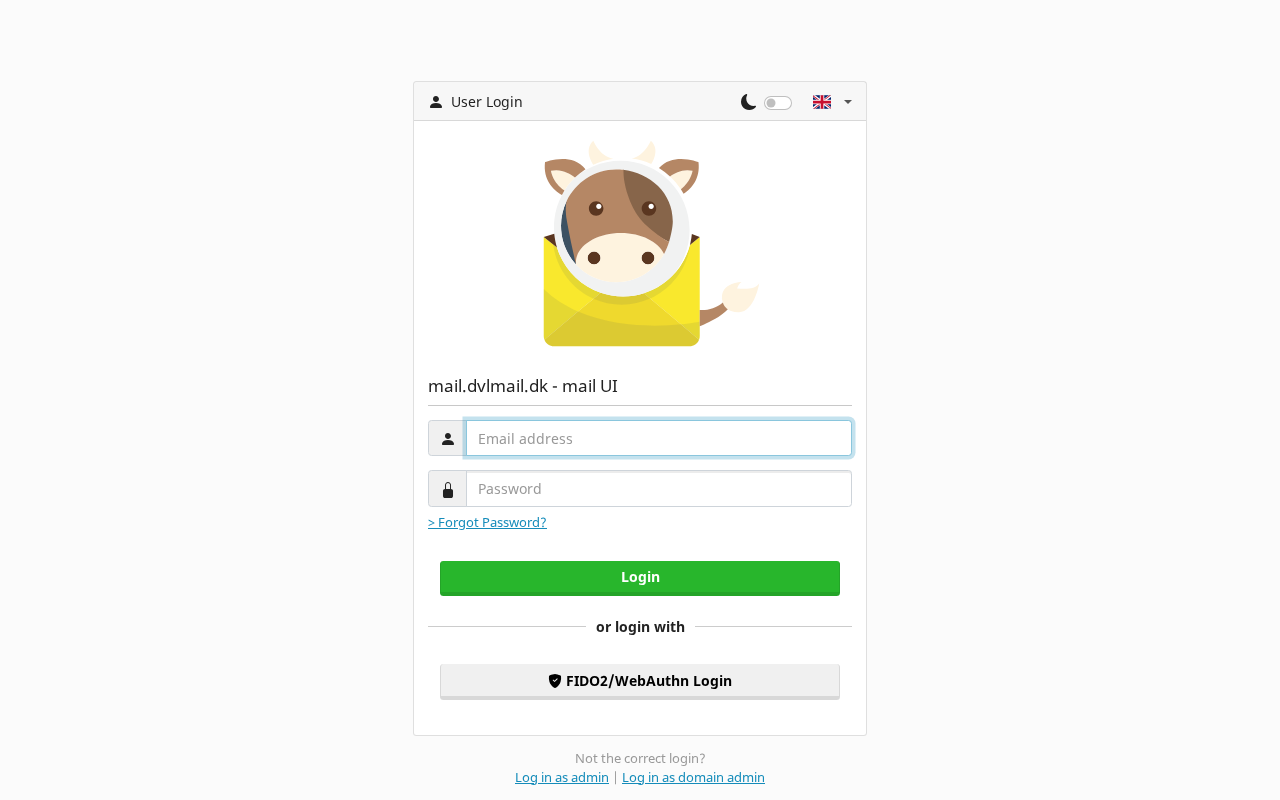Viewport: 1280px width, 800px height.
Task: Open the Log in as domain admin link
Action: (x=693, y=777)
